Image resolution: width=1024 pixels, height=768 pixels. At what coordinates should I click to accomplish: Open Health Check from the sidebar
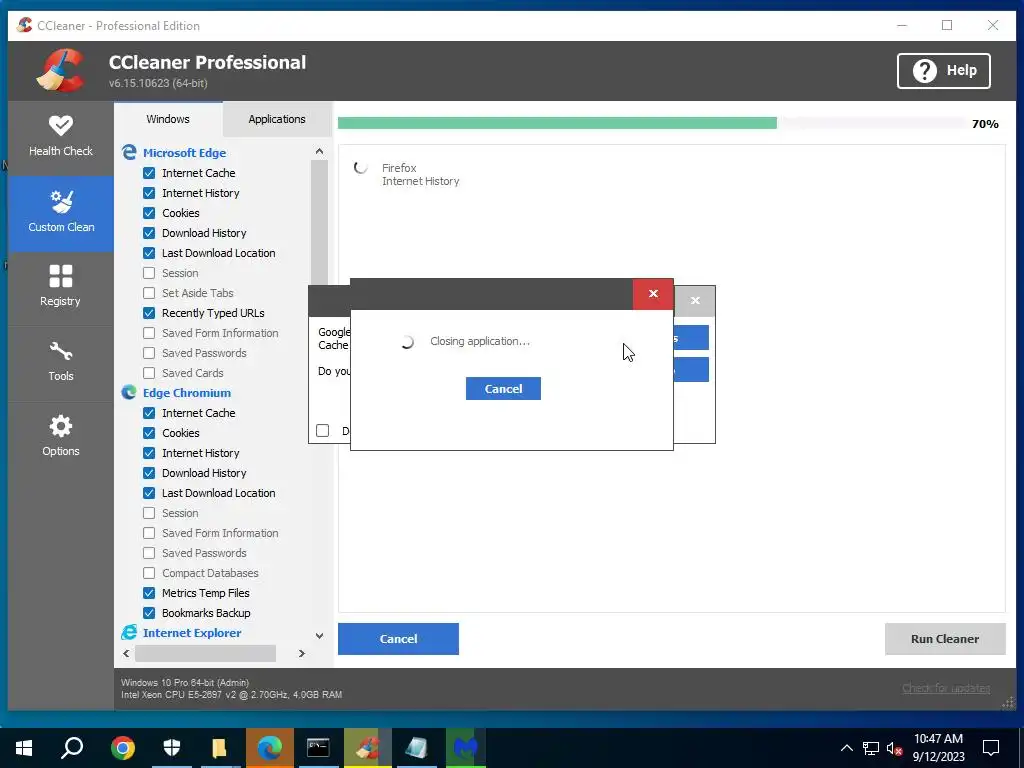point(61,137)
